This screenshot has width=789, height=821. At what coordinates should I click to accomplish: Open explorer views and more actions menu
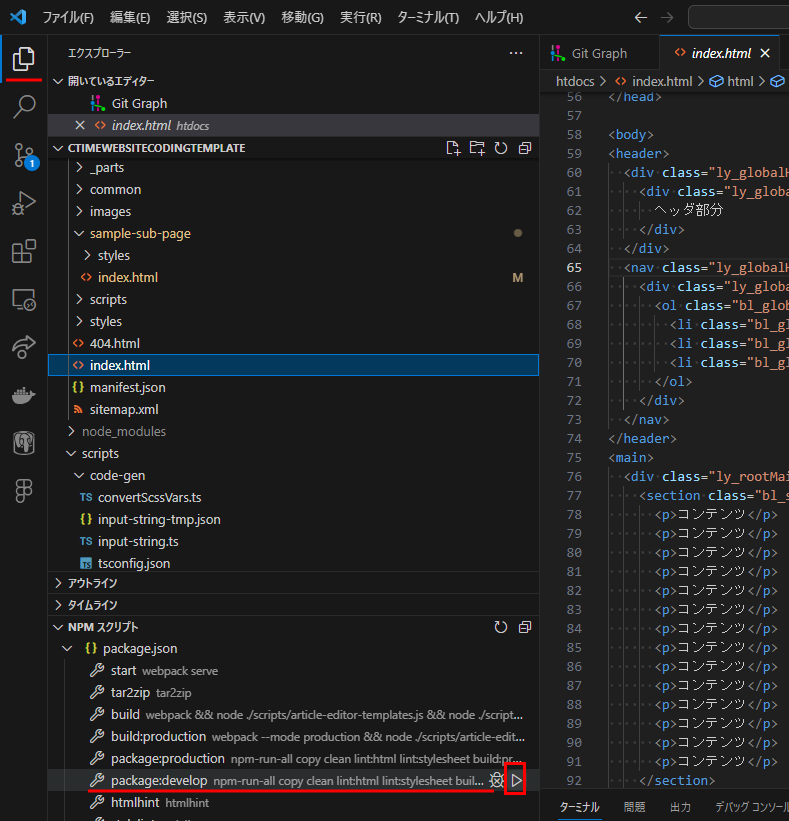coord(516,53)
